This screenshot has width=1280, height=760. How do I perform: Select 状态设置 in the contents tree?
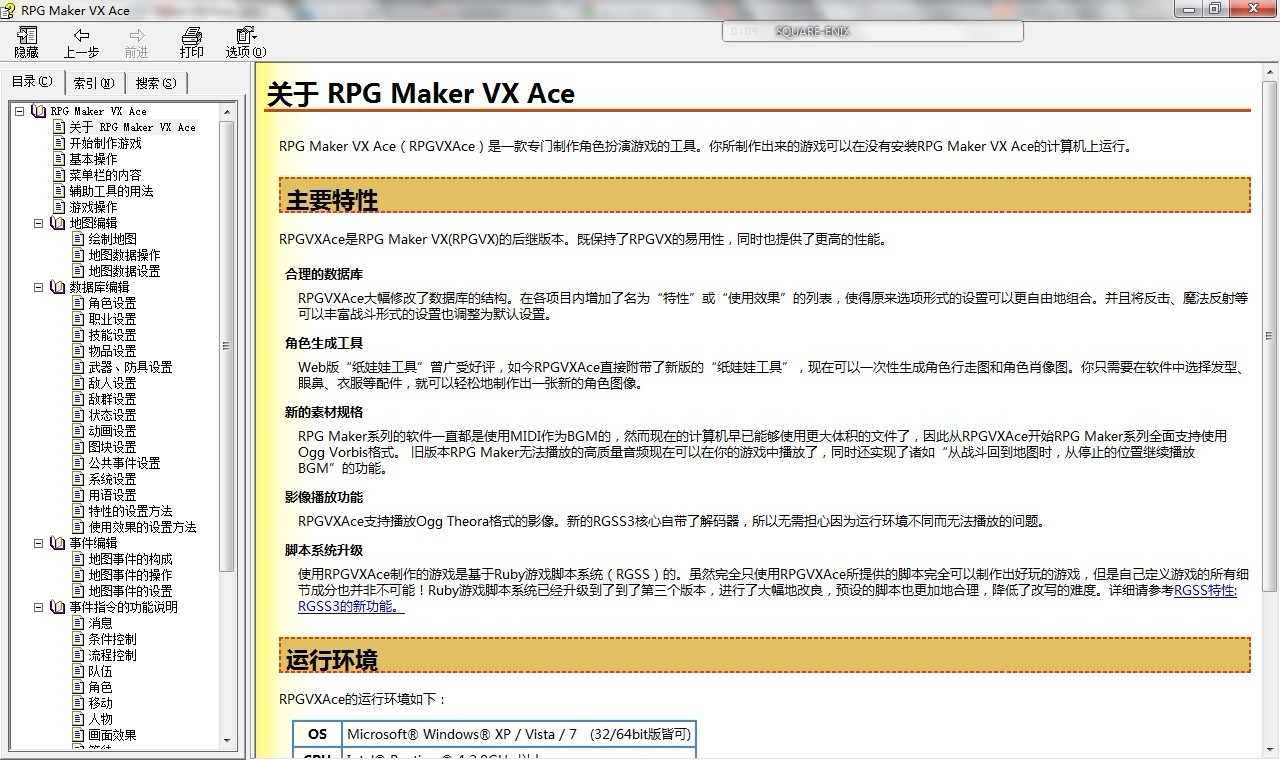pos(112,415)
